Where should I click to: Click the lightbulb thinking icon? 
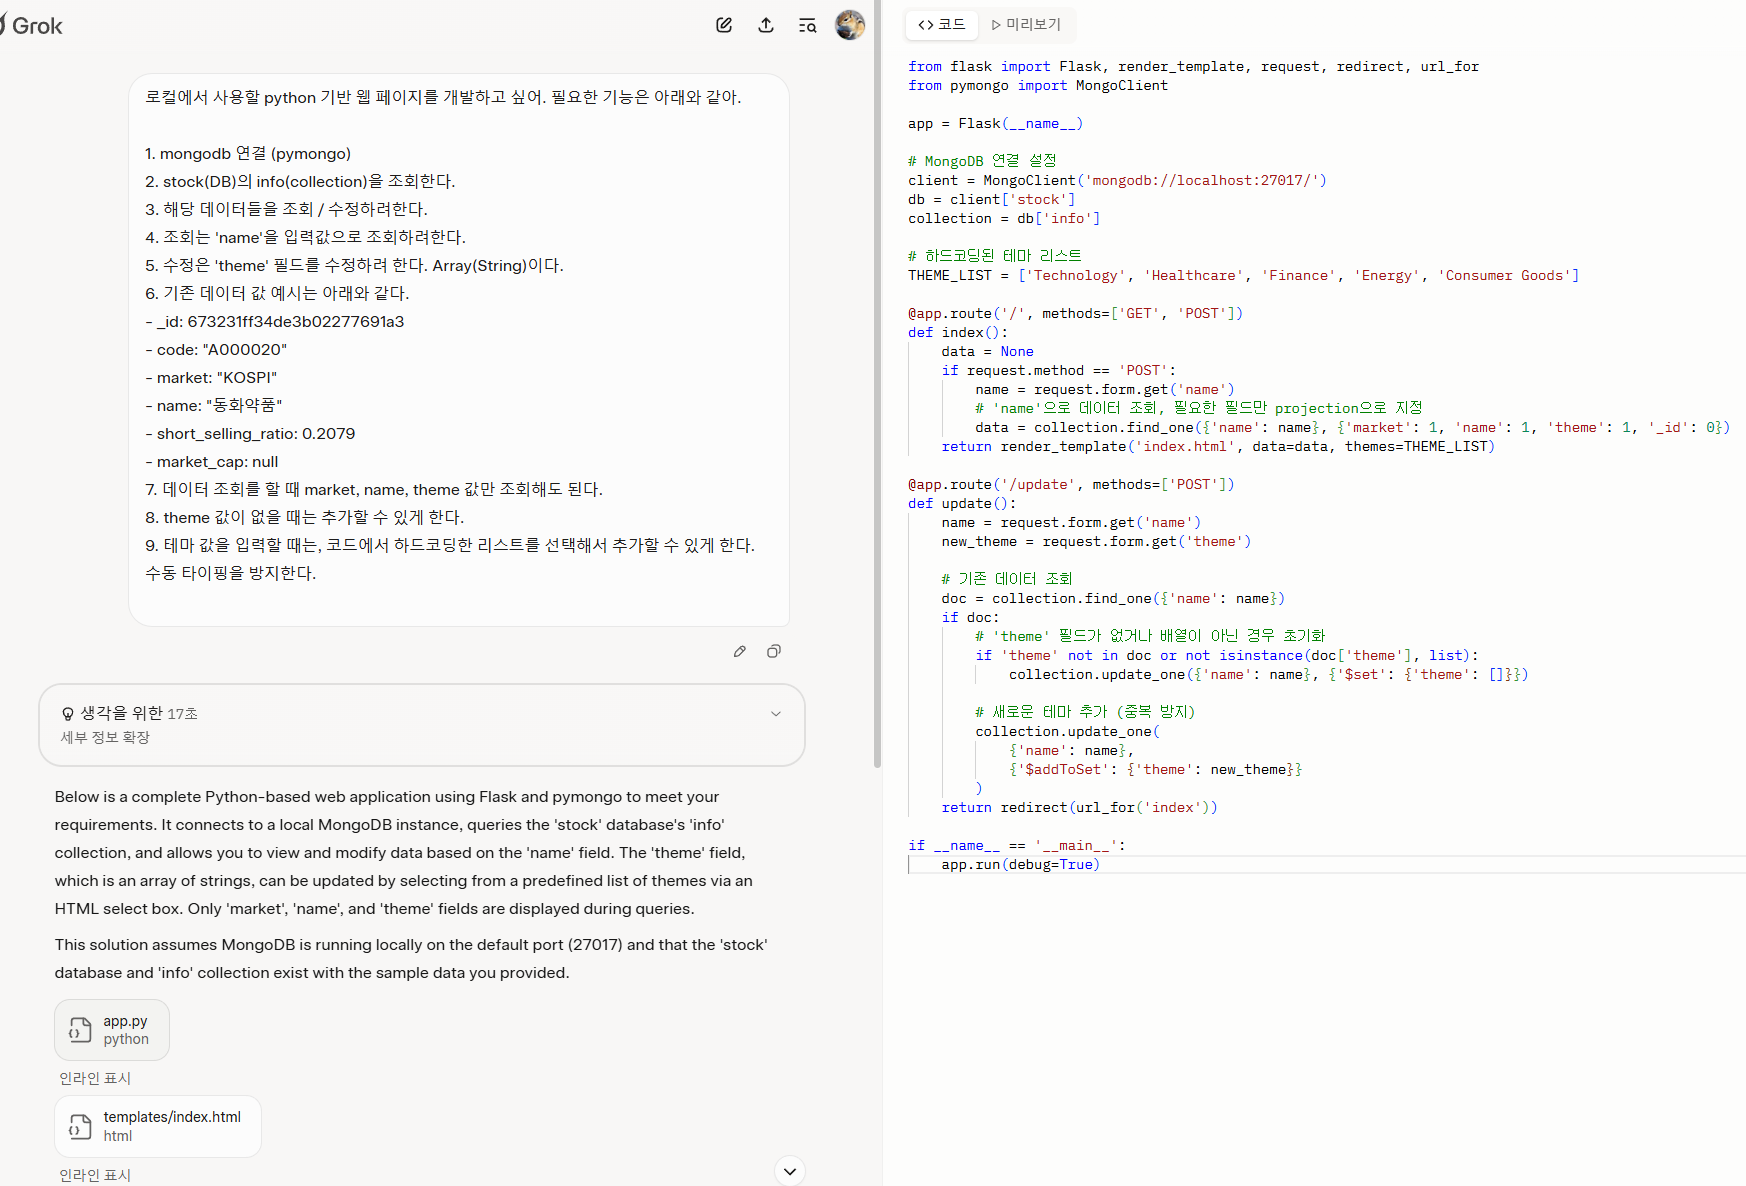68,714
